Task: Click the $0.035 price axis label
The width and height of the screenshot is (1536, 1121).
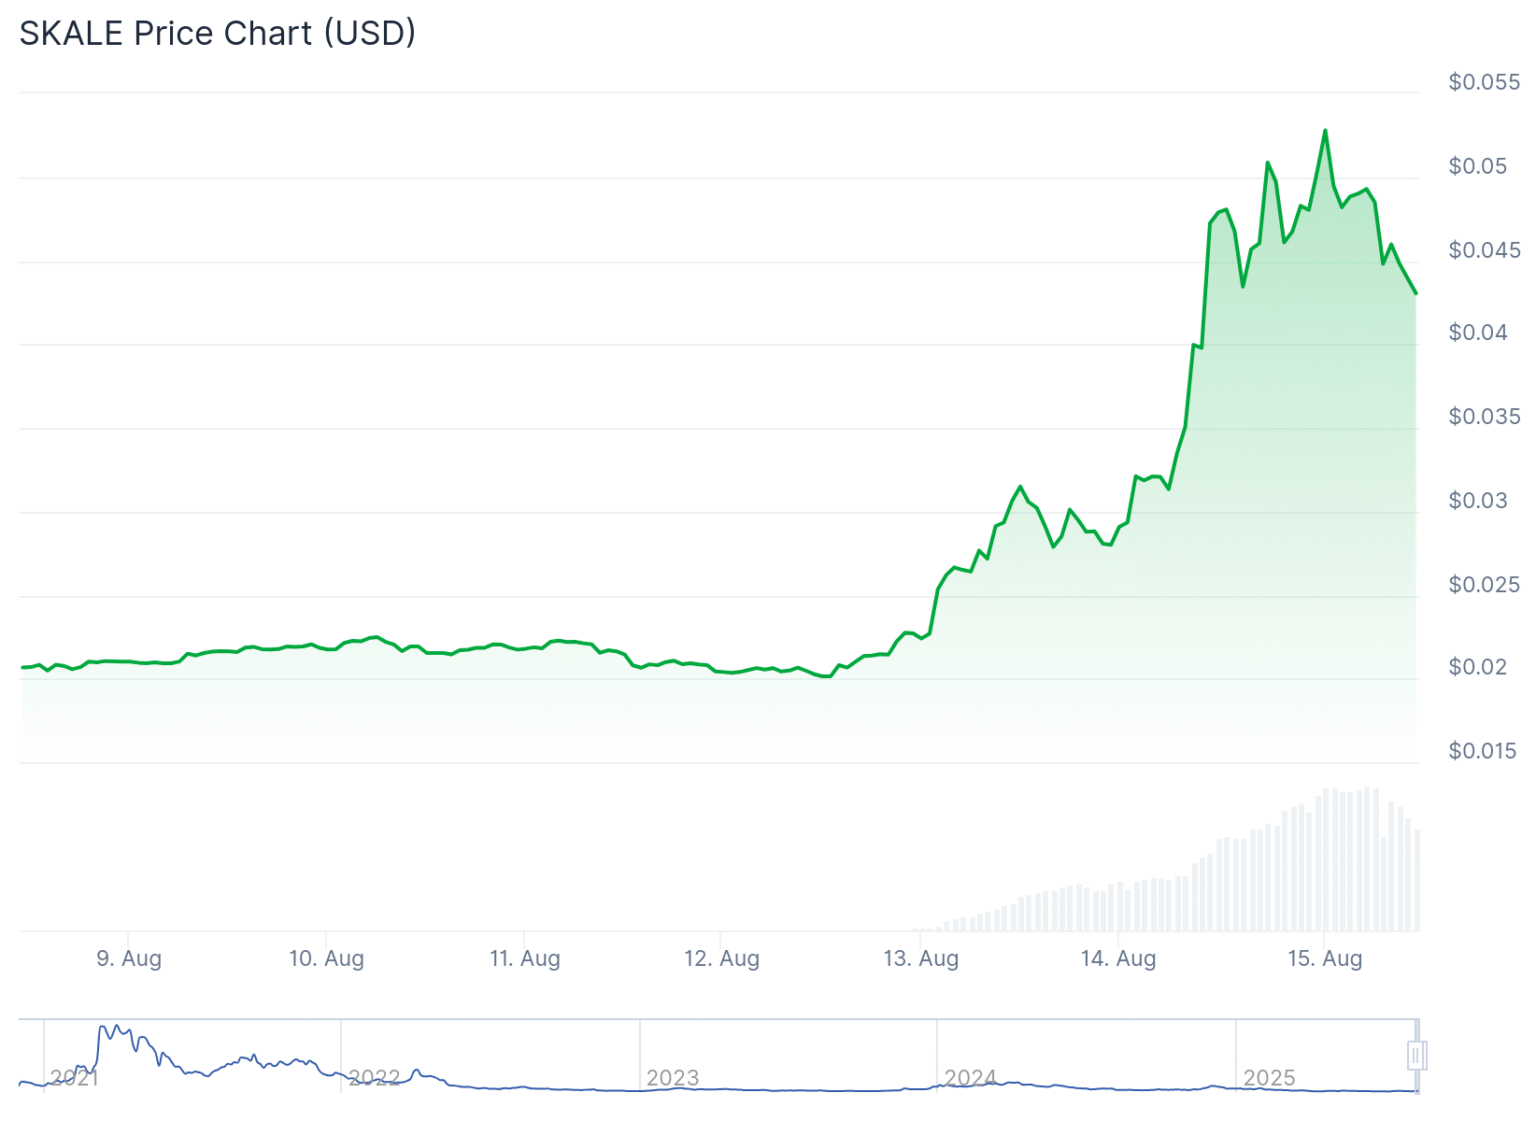Action: tap(1484, 416)
